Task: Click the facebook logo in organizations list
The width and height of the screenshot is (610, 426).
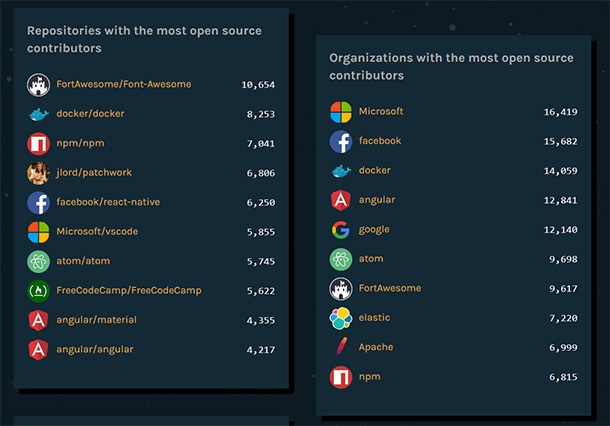Action: [341, 141]
